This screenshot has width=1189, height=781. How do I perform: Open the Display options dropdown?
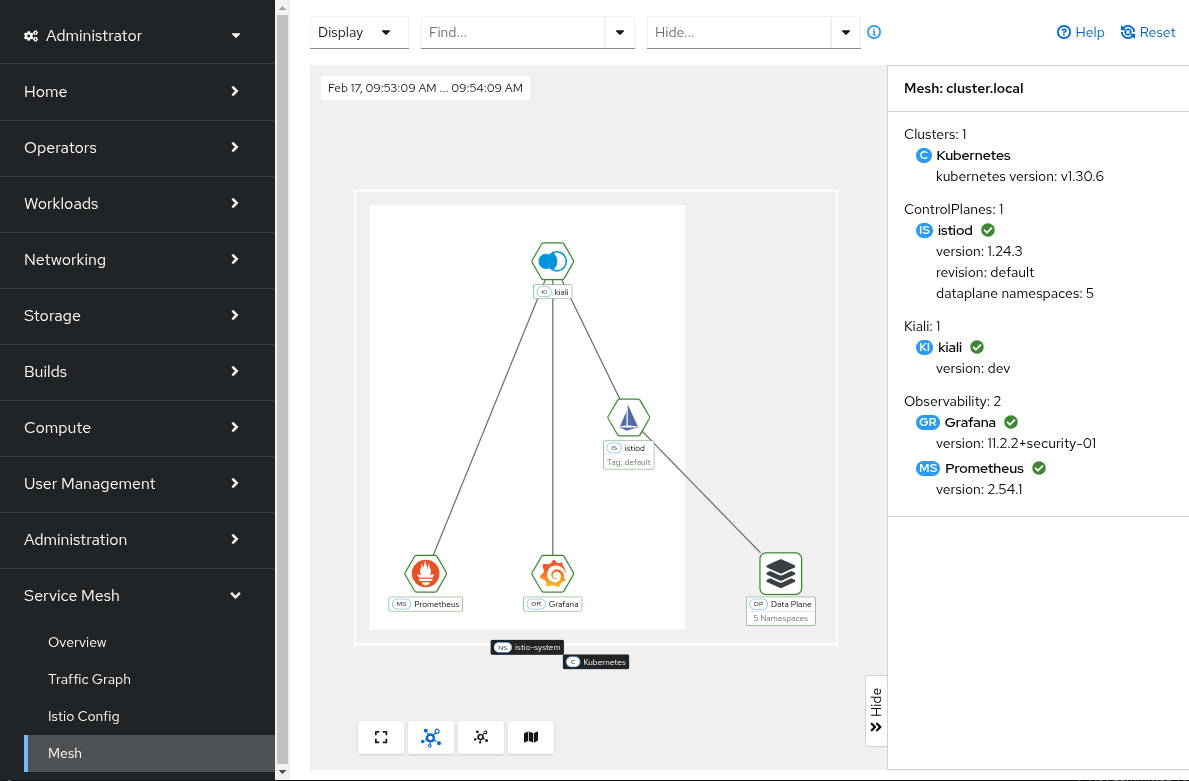click(x=358, y=32)
